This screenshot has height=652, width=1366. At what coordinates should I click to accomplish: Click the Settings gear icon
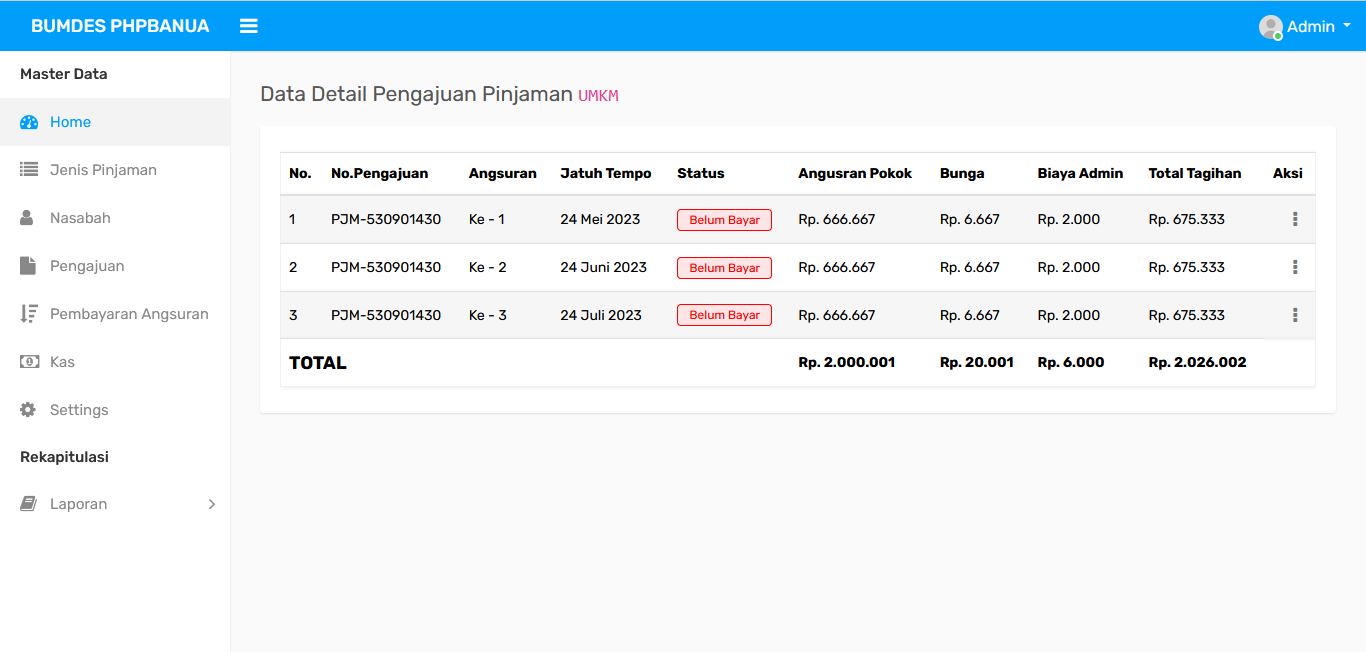[x=28, y=410]
